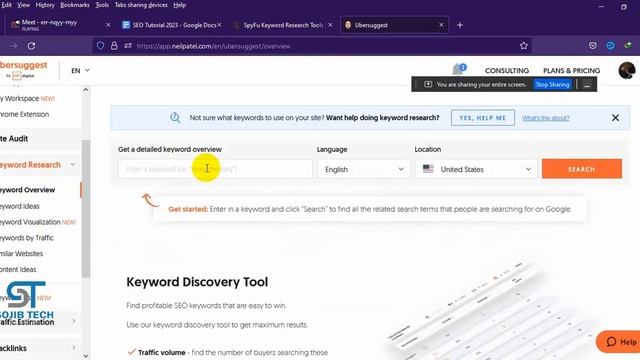Click the sidebar scroll down arrow
The width and height of the screenshot is (640, 360).
[86, 356]
